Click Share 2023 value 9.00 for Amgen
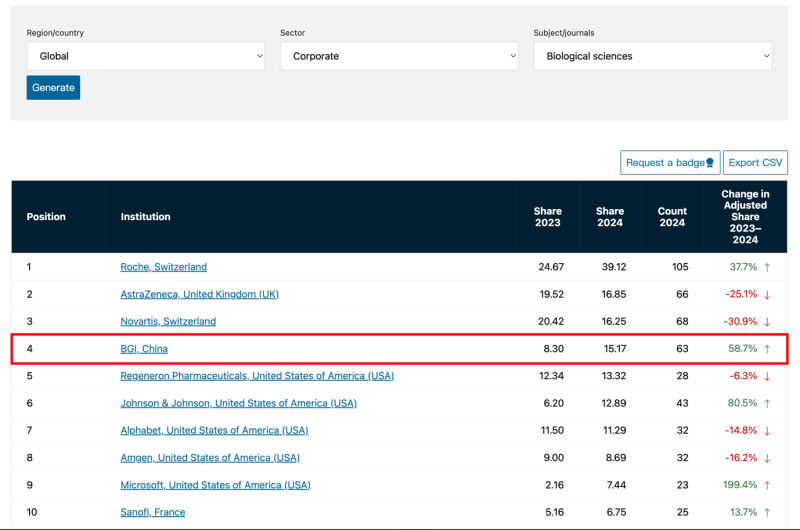The height and width of the screenshot is (530, 800). (554, 458)
